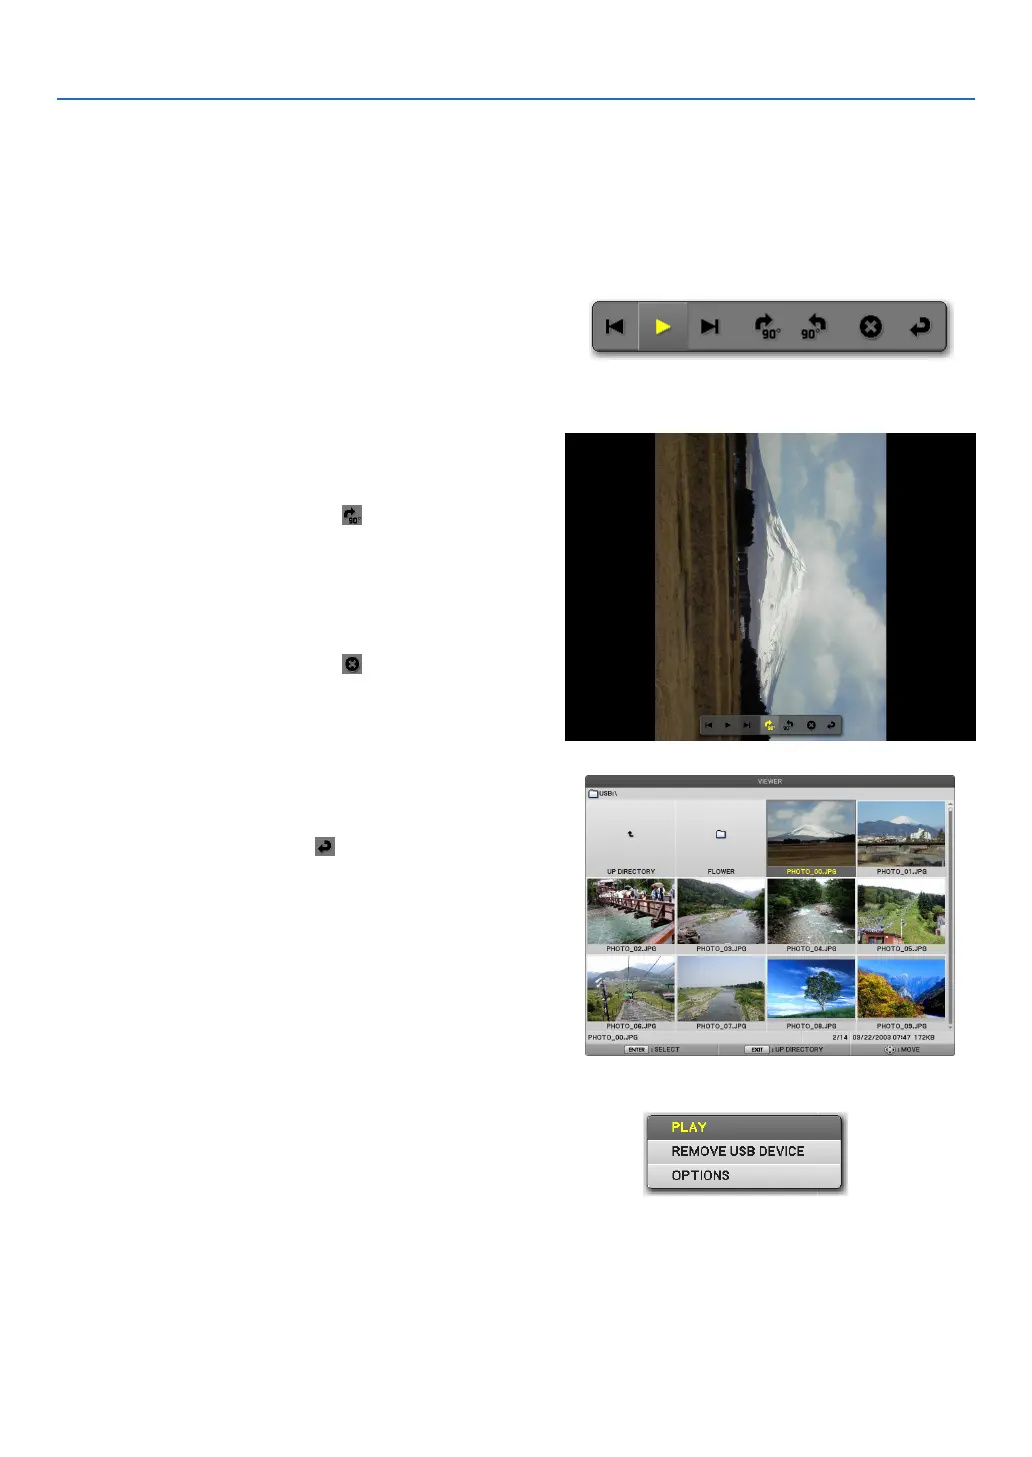Click the 172KB file size in Viewer status
The height and width of the screenshot is (1457, 1032).
click(924, 1038)
